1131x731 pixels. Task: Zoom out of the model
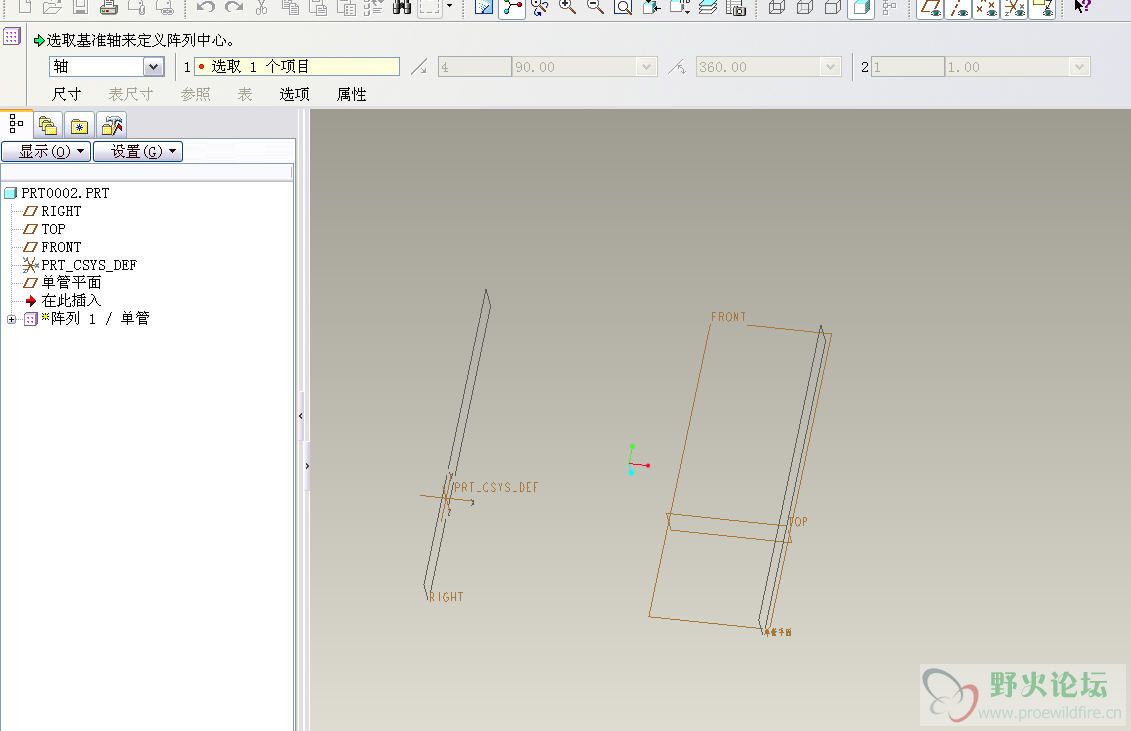point(596,6)
